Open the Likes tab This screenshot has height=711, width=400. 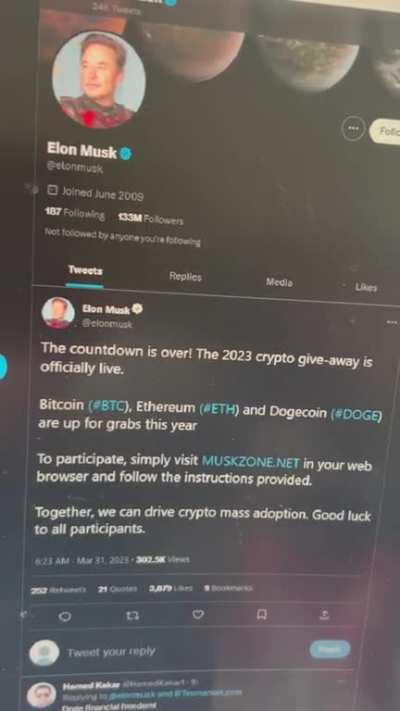coord(366,287)
